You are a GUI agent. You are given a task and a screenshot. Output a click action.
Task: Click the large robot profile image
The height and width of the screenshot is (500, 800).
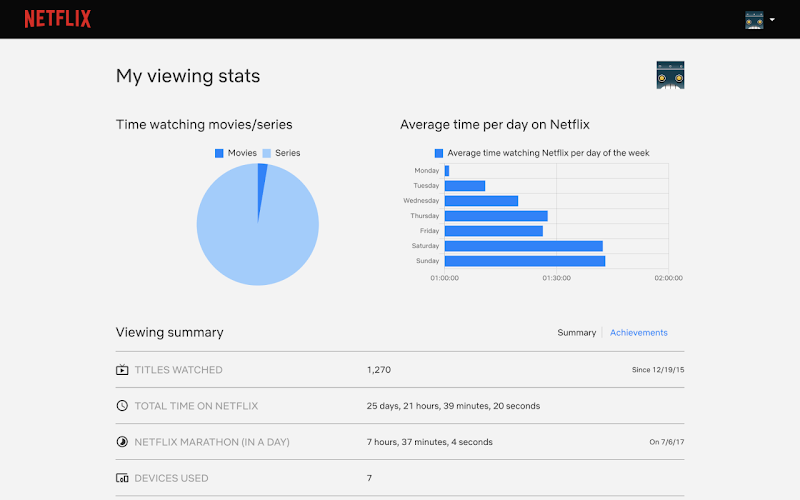pyautogui.click(x=670, y=75)
